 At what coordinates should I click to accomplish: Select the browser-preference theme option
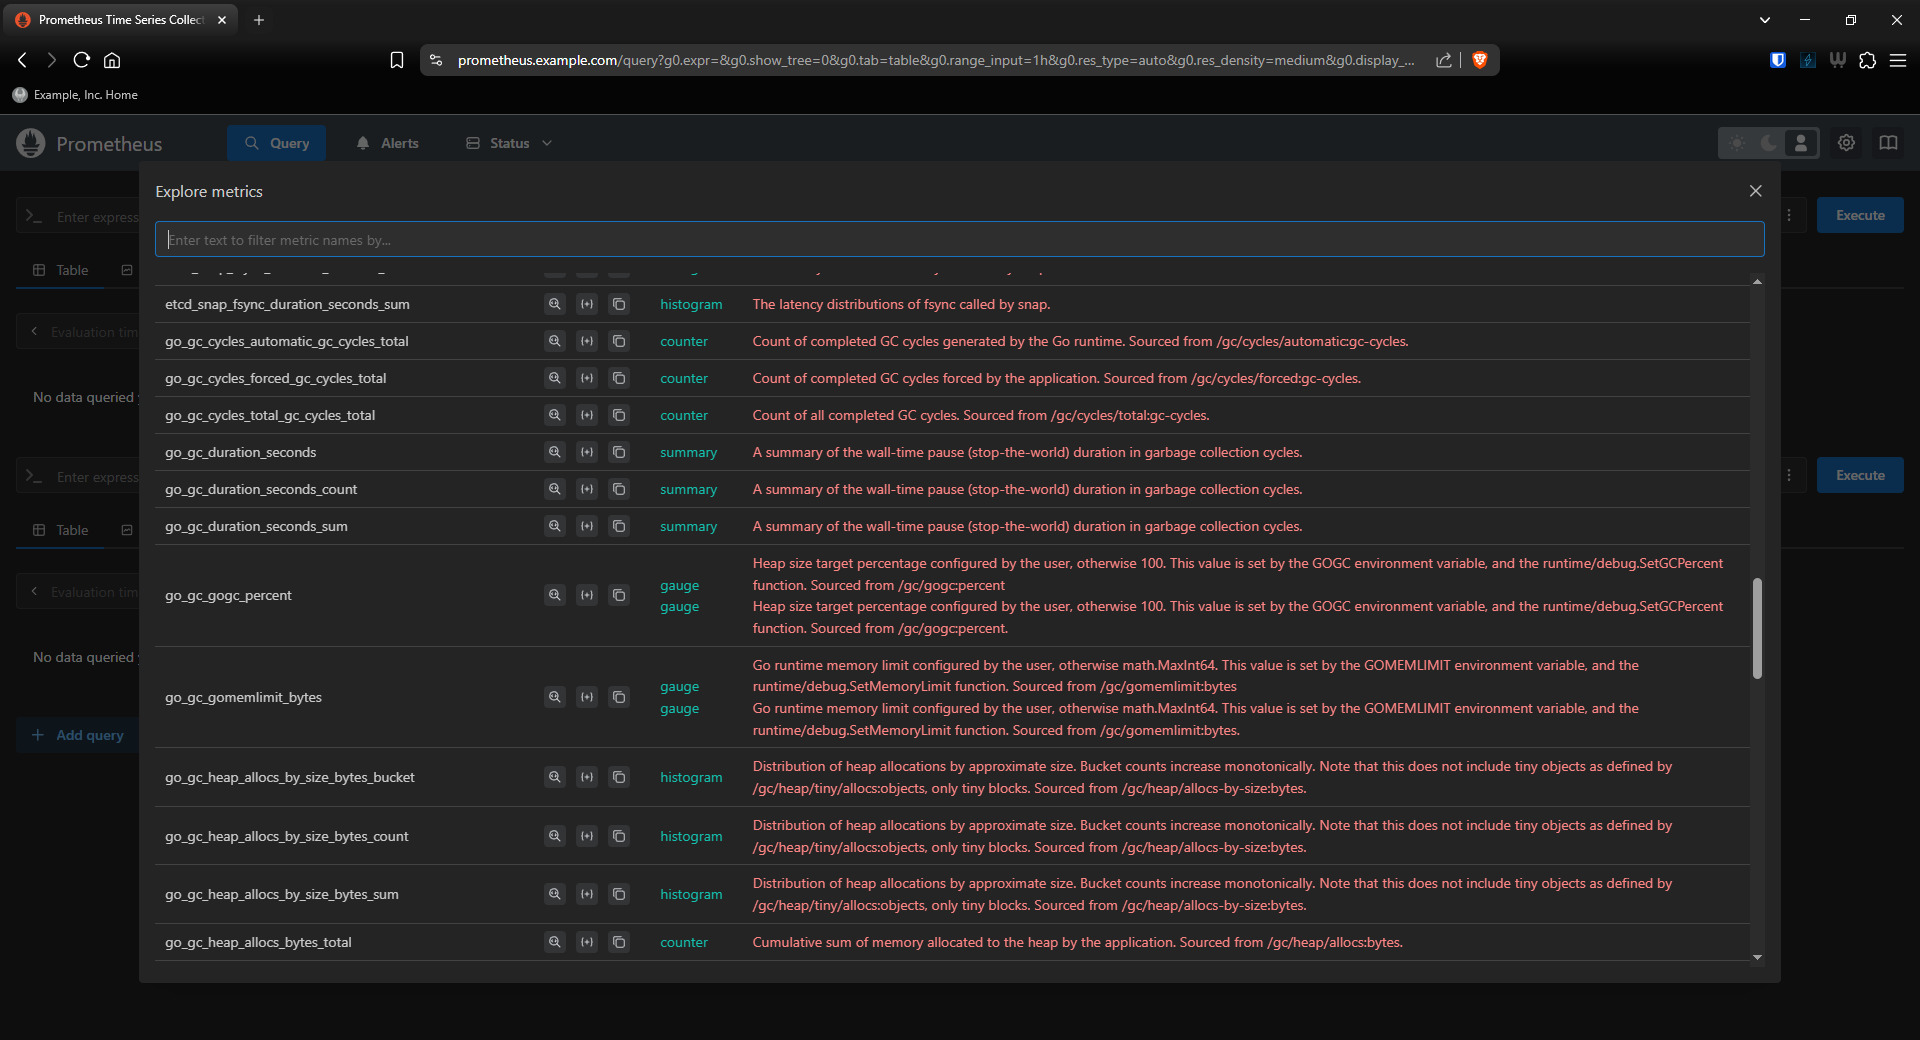click(1801, 143)
